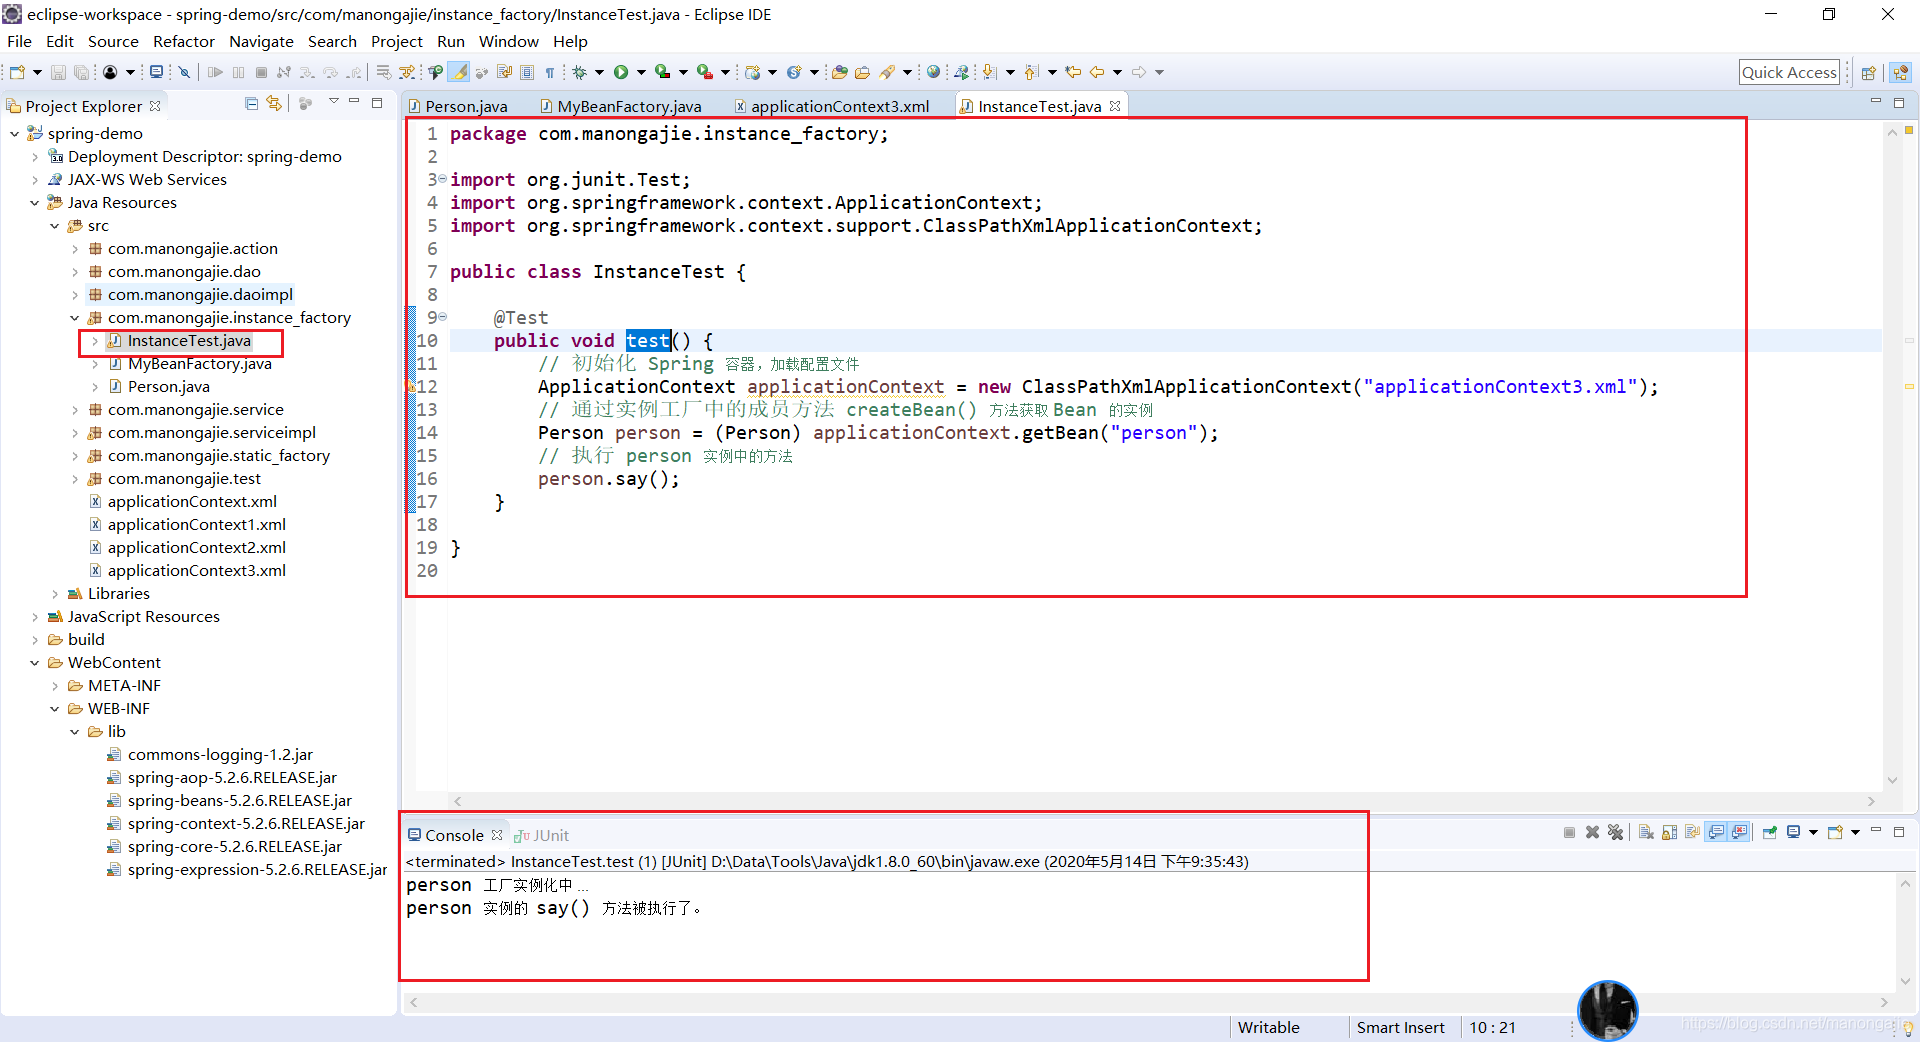Click the editor horizontal scrollbar
1920x1042 pixels.
(x=1165, y=801)
